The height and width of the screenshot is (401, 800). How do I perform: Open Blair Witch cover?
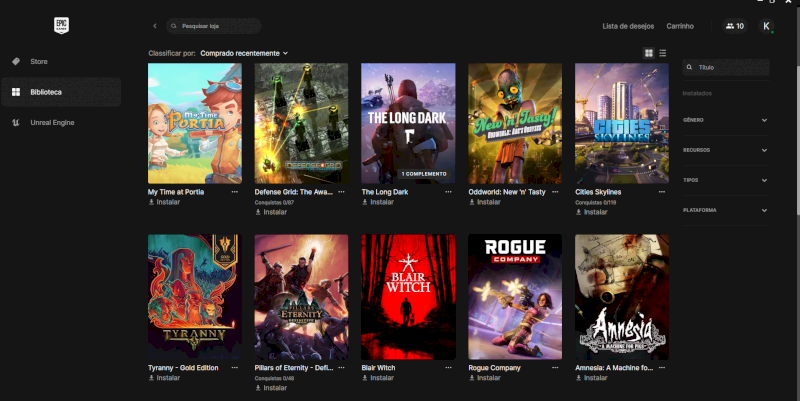[x=408, y=297]
